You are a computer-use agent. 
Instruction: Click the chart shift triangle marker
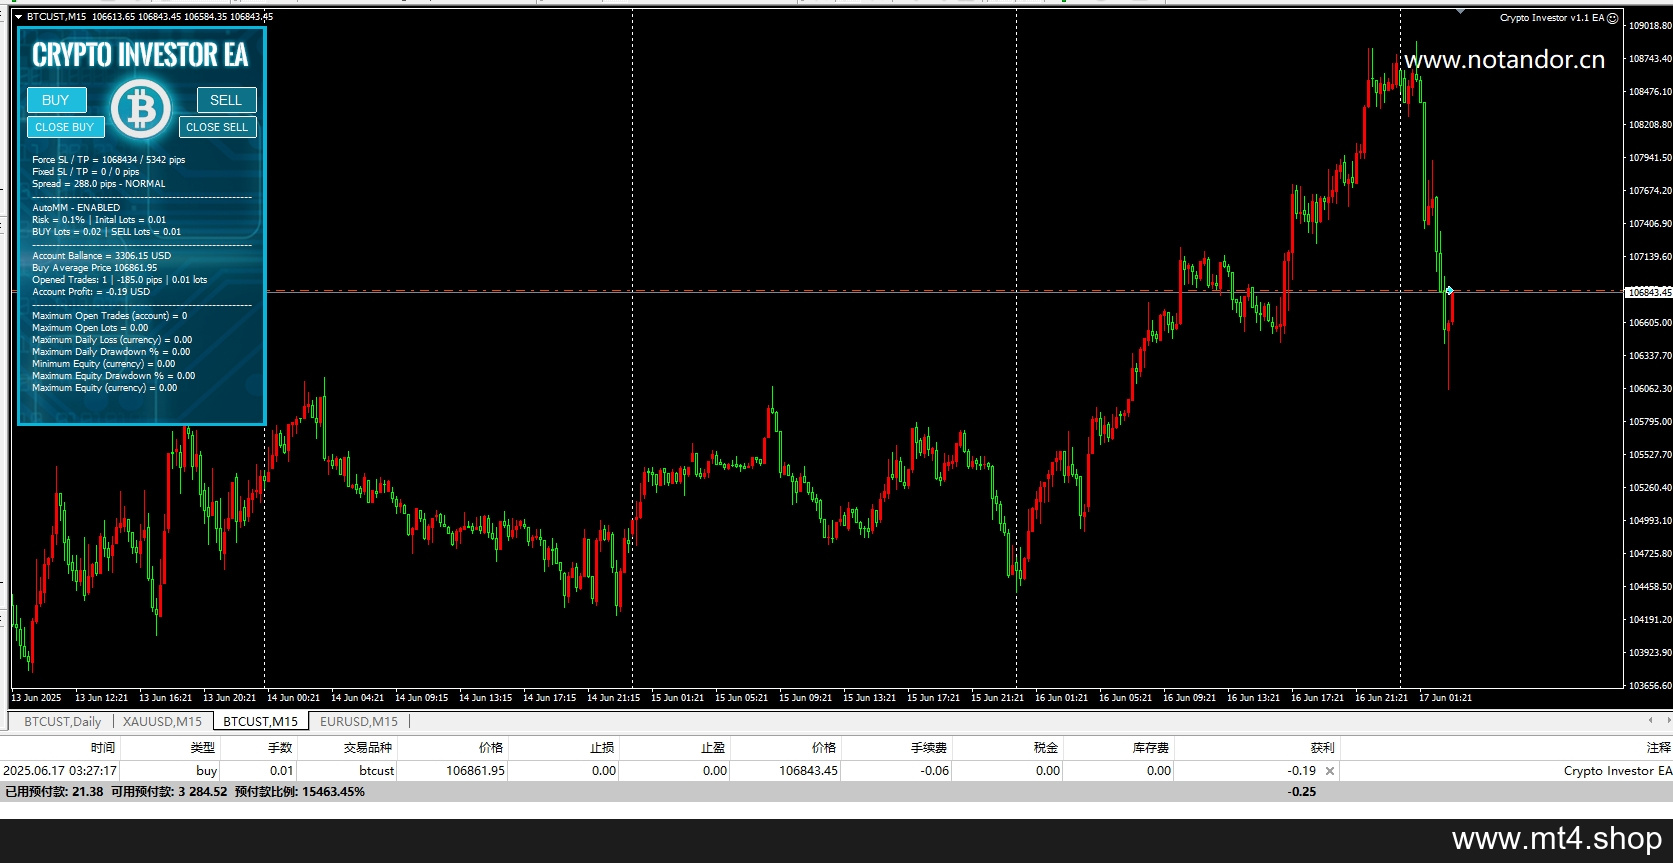[1461, 13]
